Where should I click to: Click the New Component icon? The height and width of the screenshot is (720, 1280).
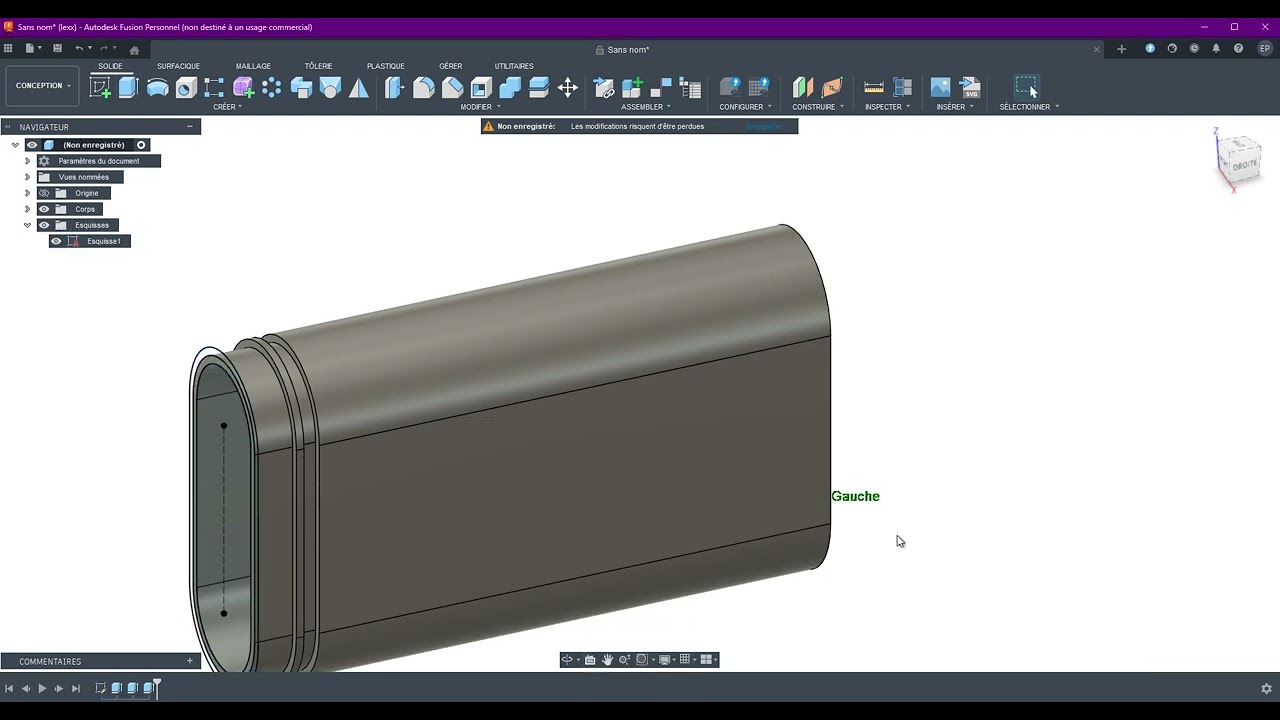point(632,88)
